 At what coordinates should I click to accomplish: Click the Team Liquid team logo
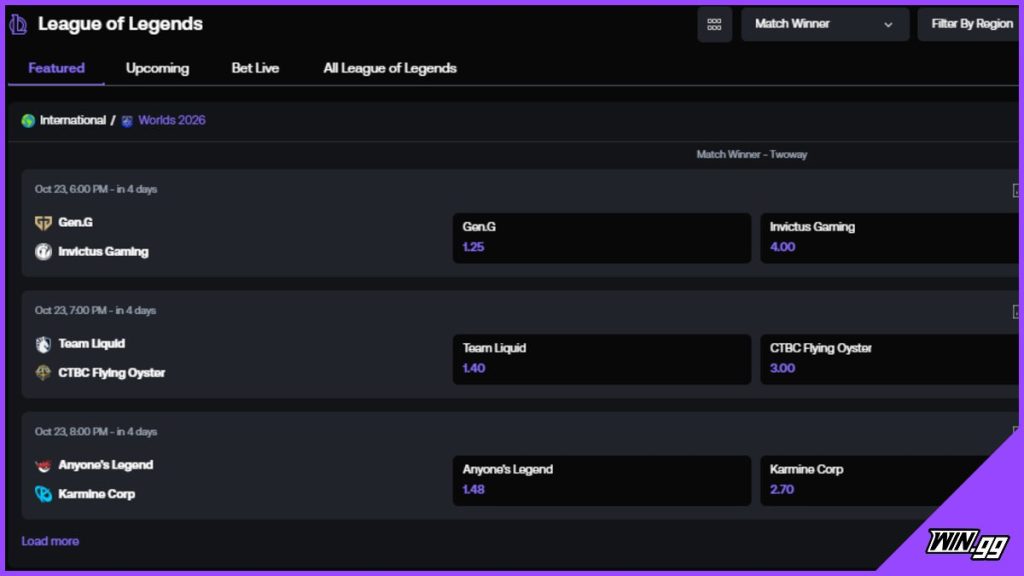point(43,344)
